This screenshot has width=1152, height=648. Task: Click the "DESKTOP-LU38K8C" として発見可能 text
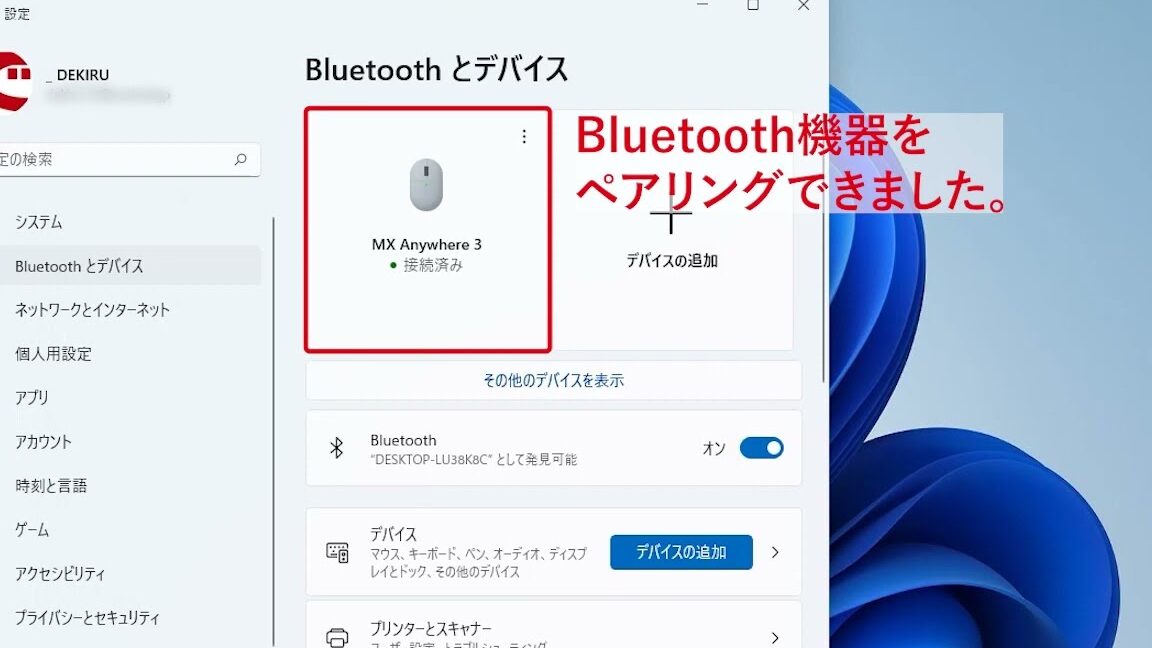pos(474,460)
